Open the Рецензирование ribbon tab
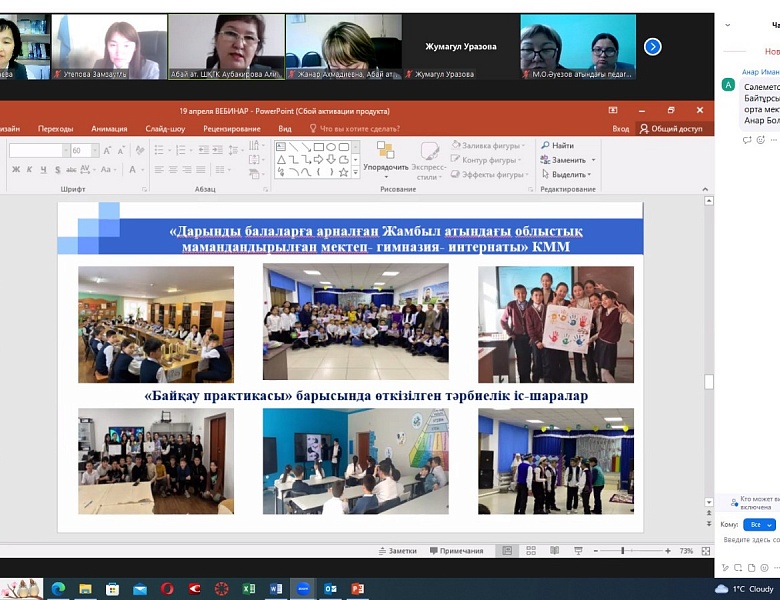This screenshot has height=600, width=780. coord(231,128)
